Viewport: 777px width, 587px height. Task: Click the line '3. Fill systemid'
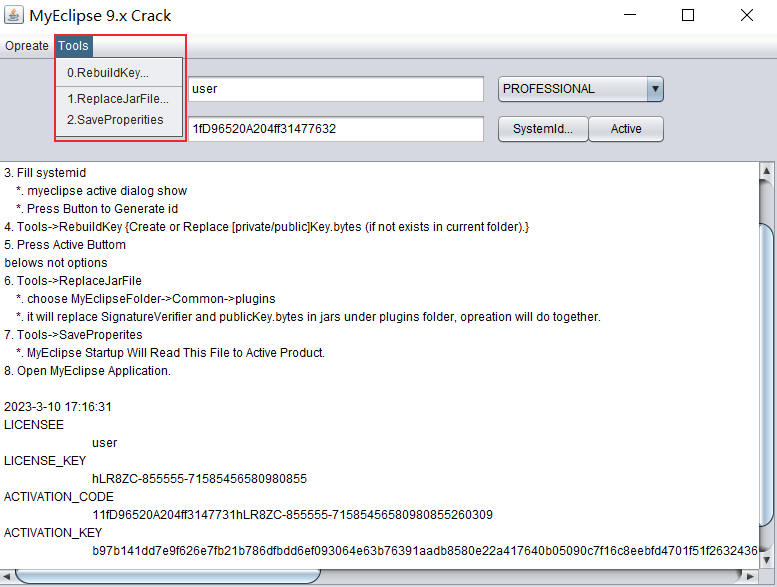[x=45, y=173]
